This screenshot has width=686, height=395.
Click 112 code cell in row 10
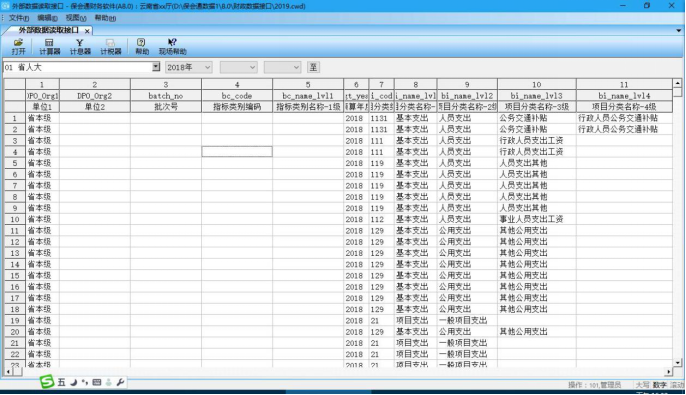tap(382, 219)
